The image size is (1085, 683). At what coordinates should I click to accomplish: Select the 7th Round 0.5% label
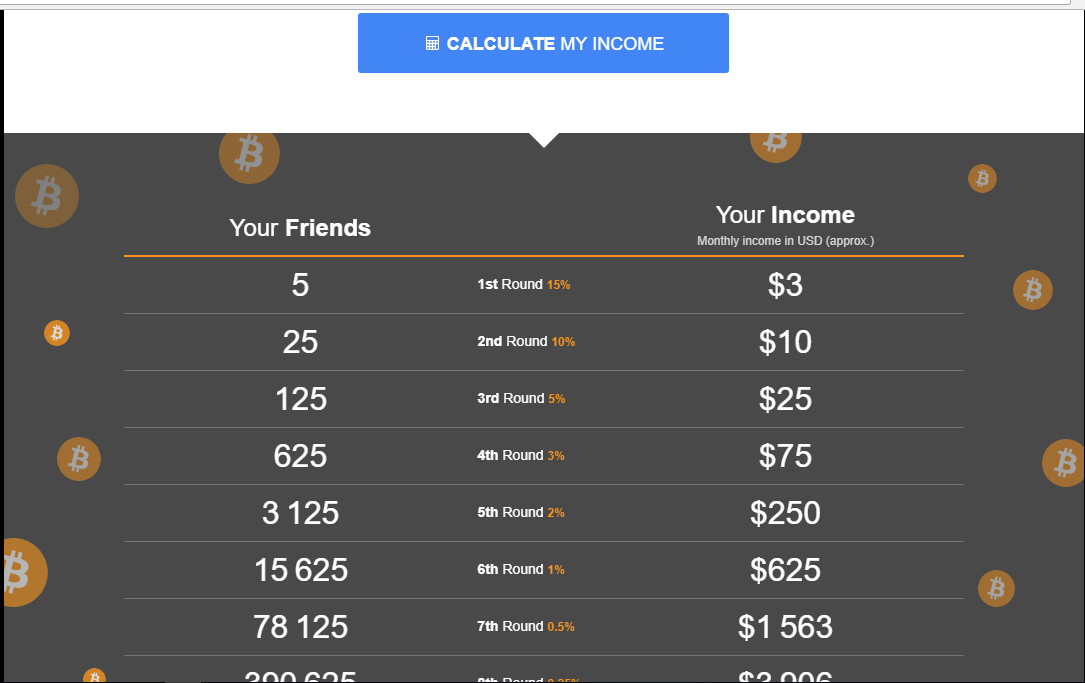[525, 626]
